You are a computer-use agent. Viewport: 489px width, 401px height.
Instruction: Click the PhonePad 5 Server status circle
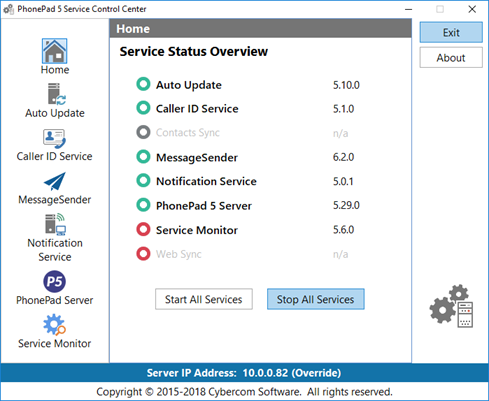(x=143, y=205)
